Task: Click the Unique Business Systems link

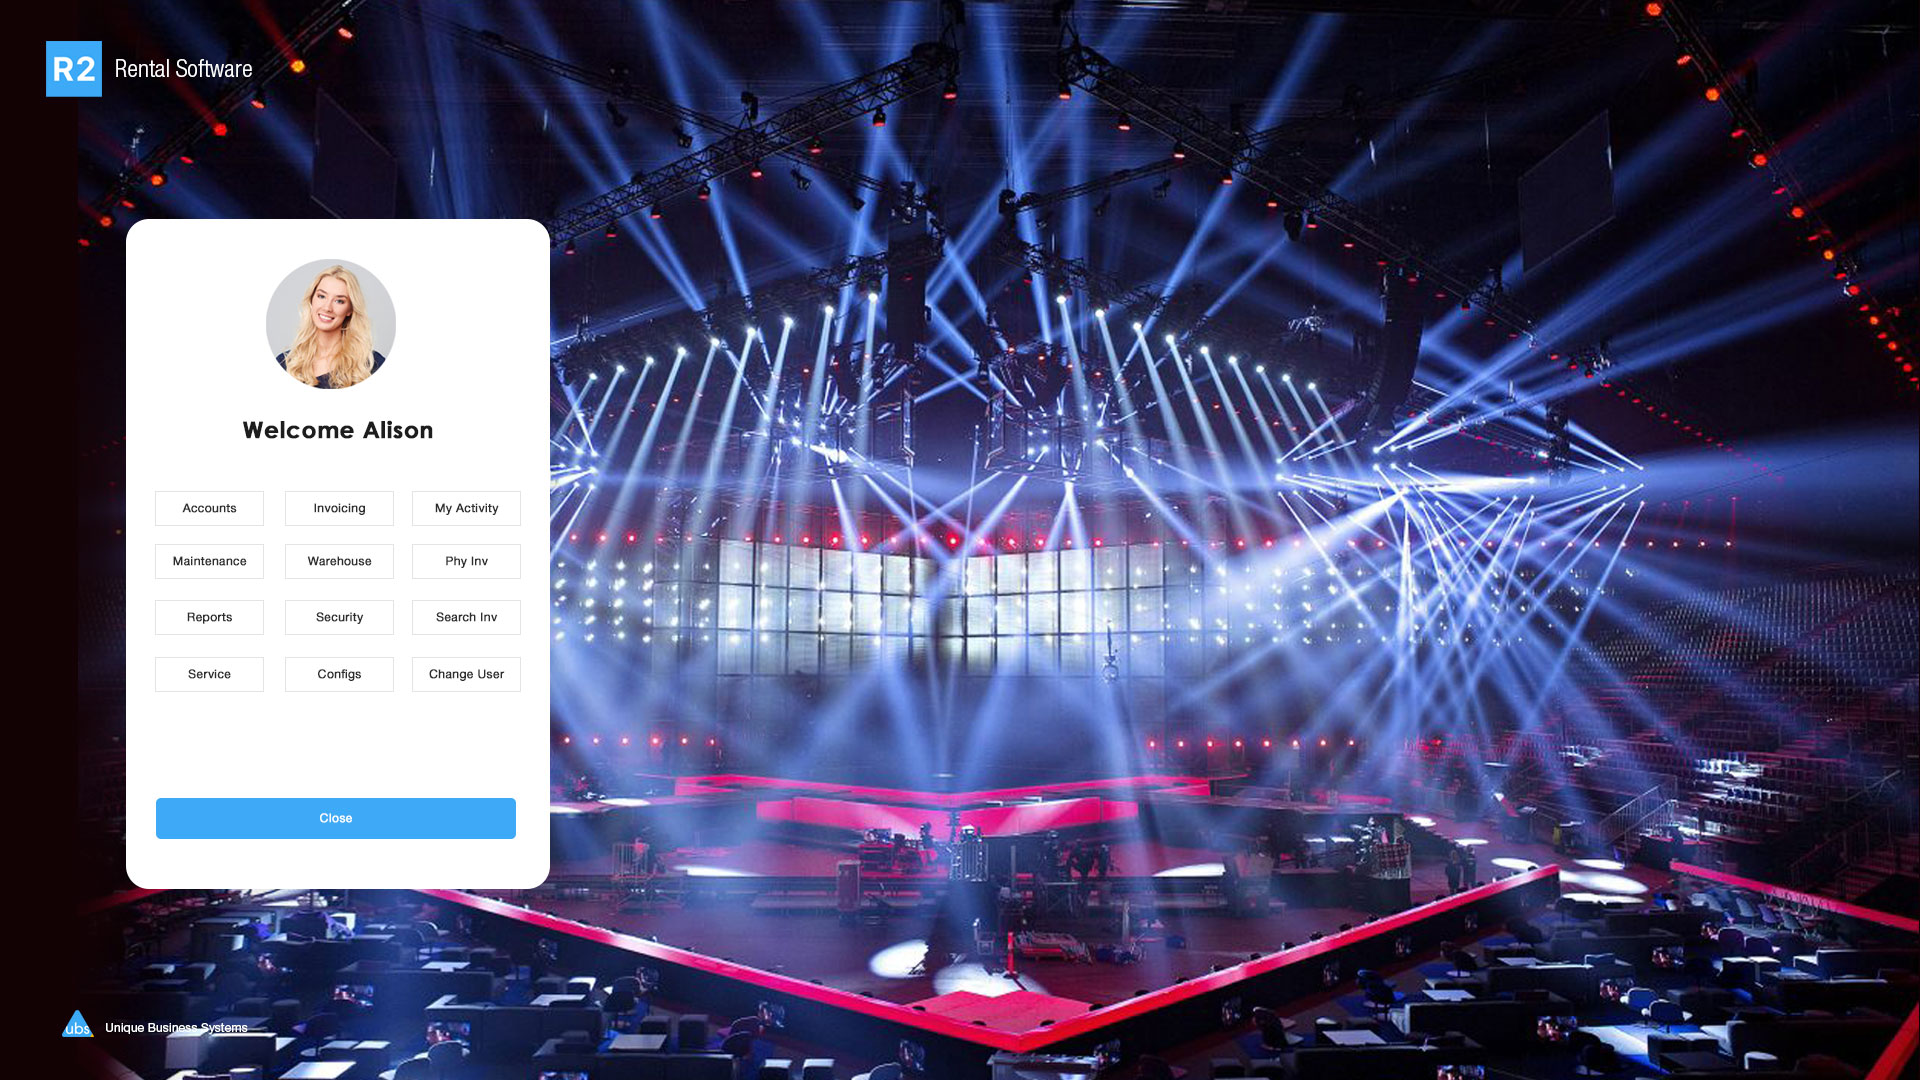Action: pyautogui.click(x=176, y=1028)
